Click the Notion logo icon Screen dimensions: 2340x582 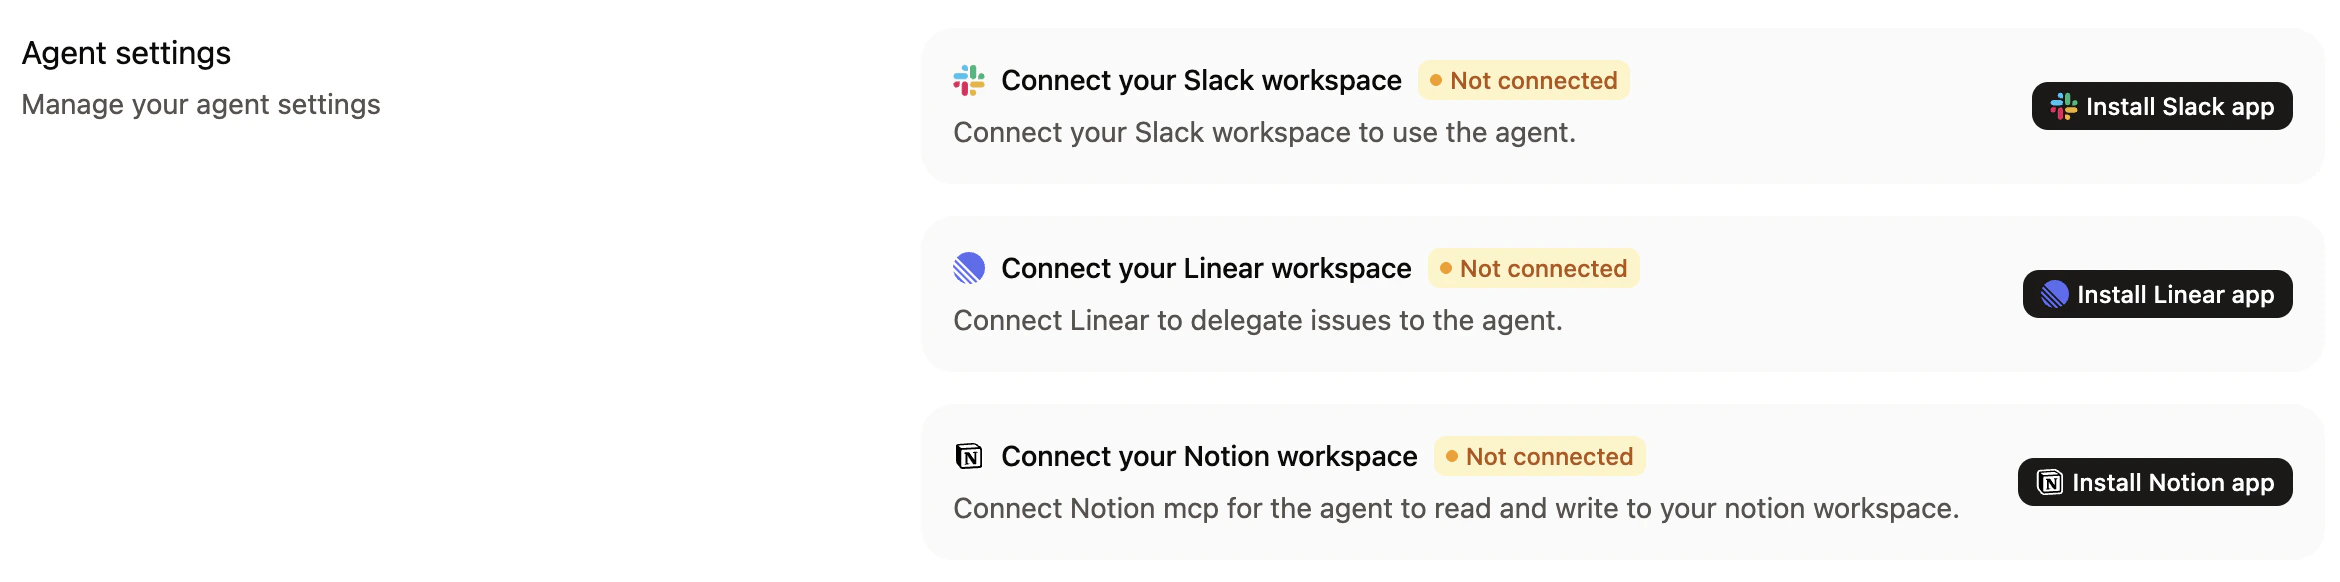click(968, 455)
